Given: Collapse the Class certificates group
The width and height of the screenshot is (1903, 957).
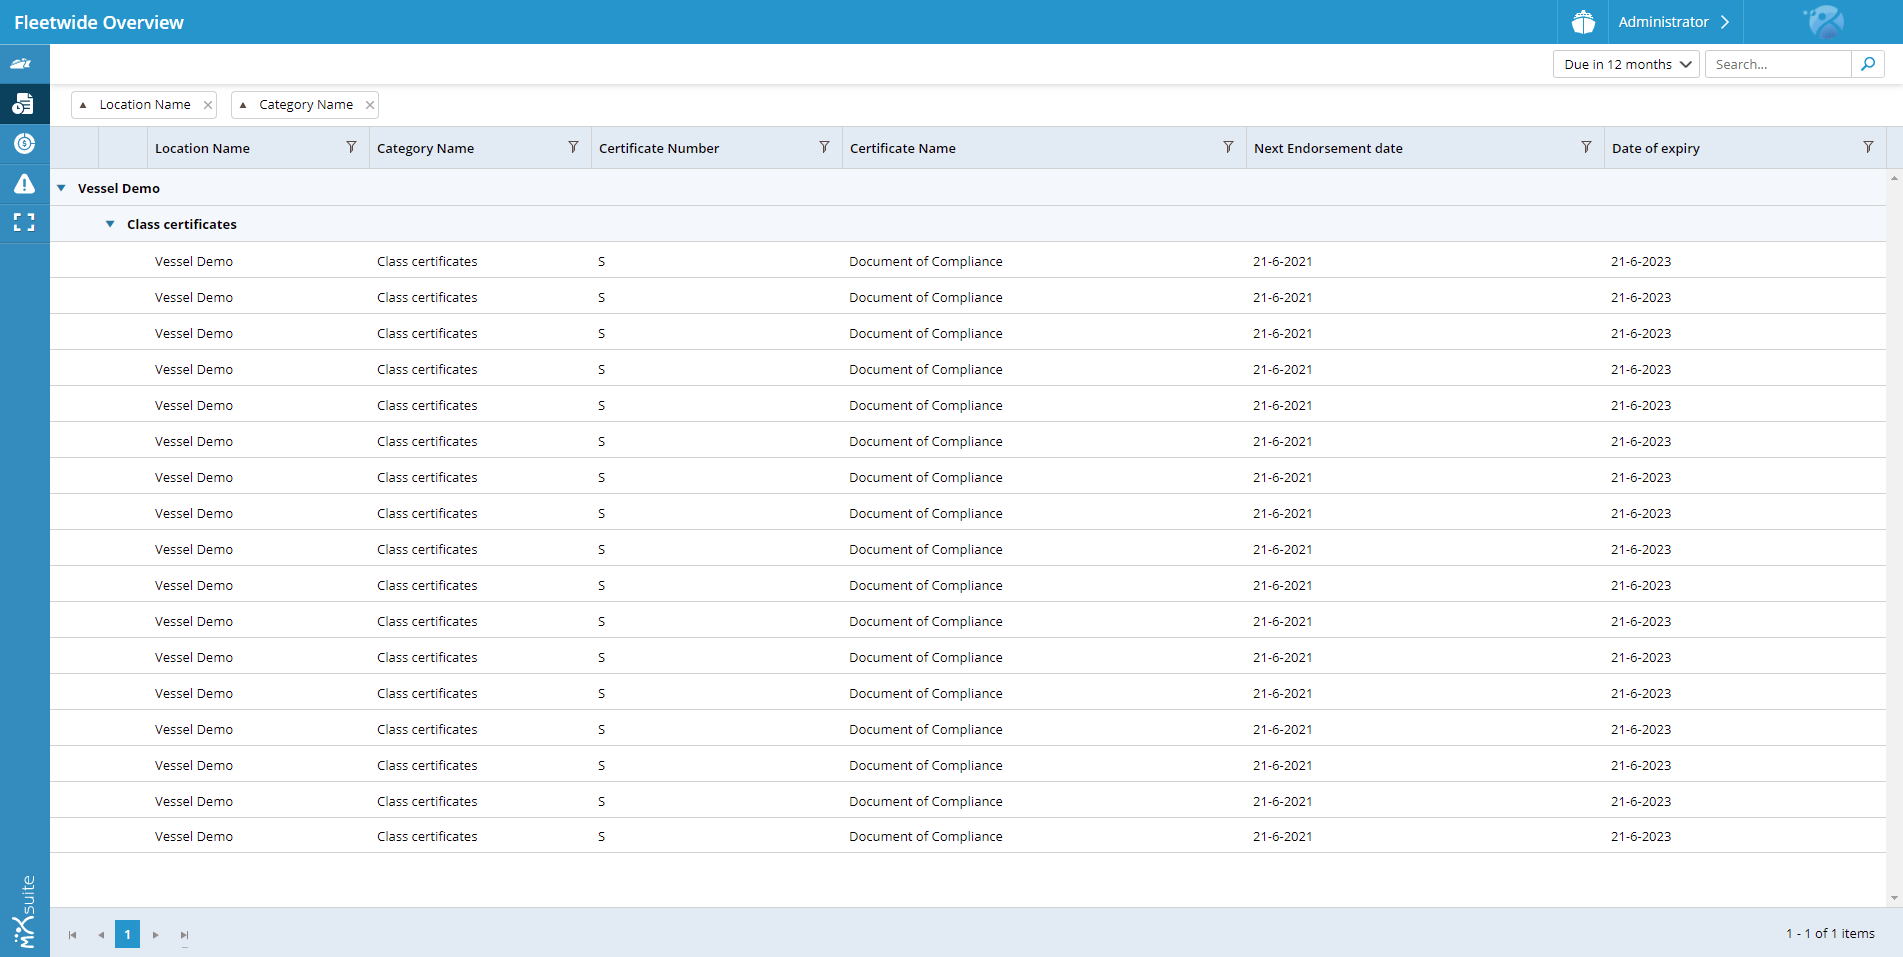Looking at the screenshot, I should click(110, 224).
